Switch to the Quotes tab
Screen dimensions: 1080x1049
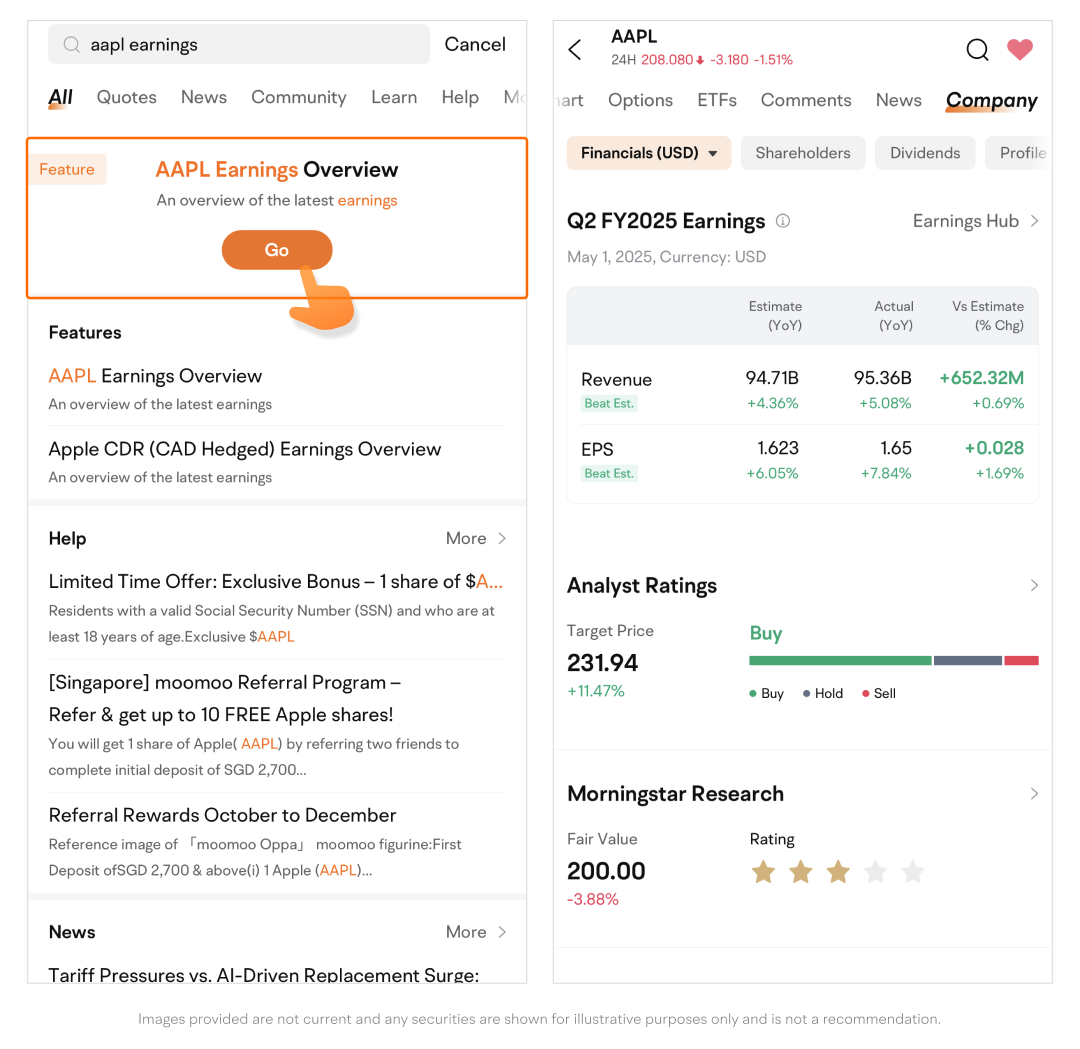(126, 97)
